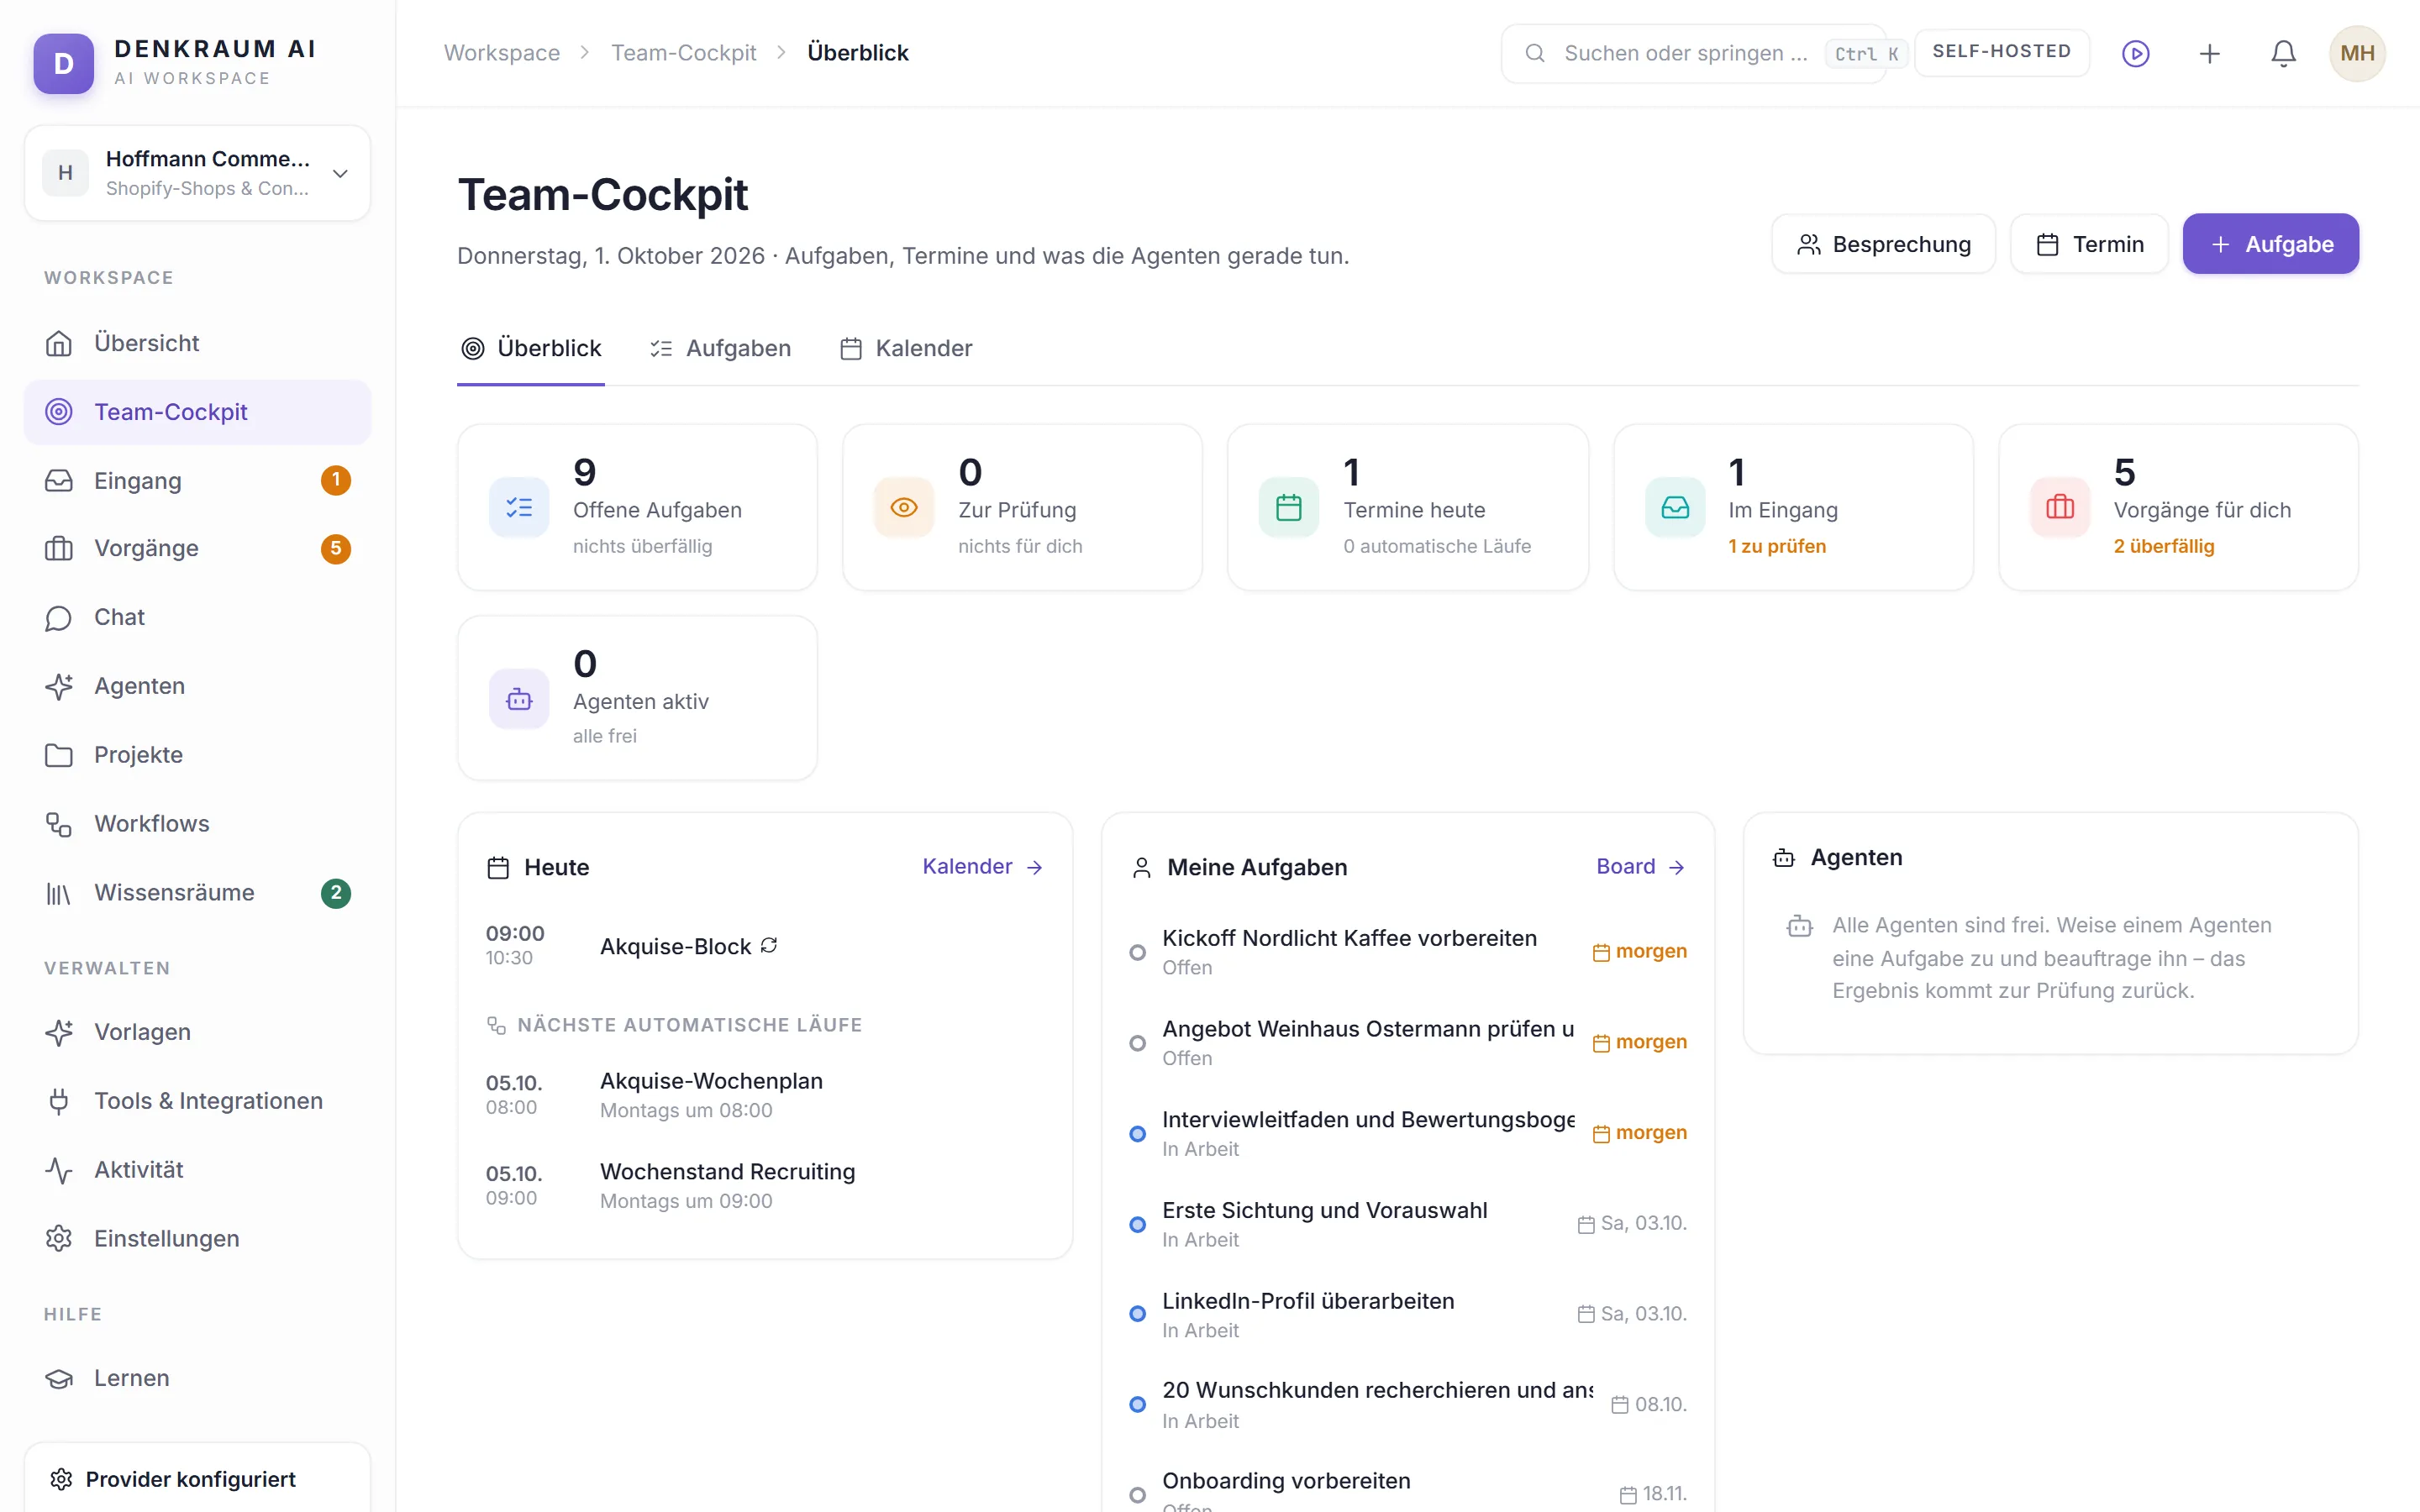
Task: Toggle status circle of 20 Wunschkunden task
Action: click(1137, 1405)
